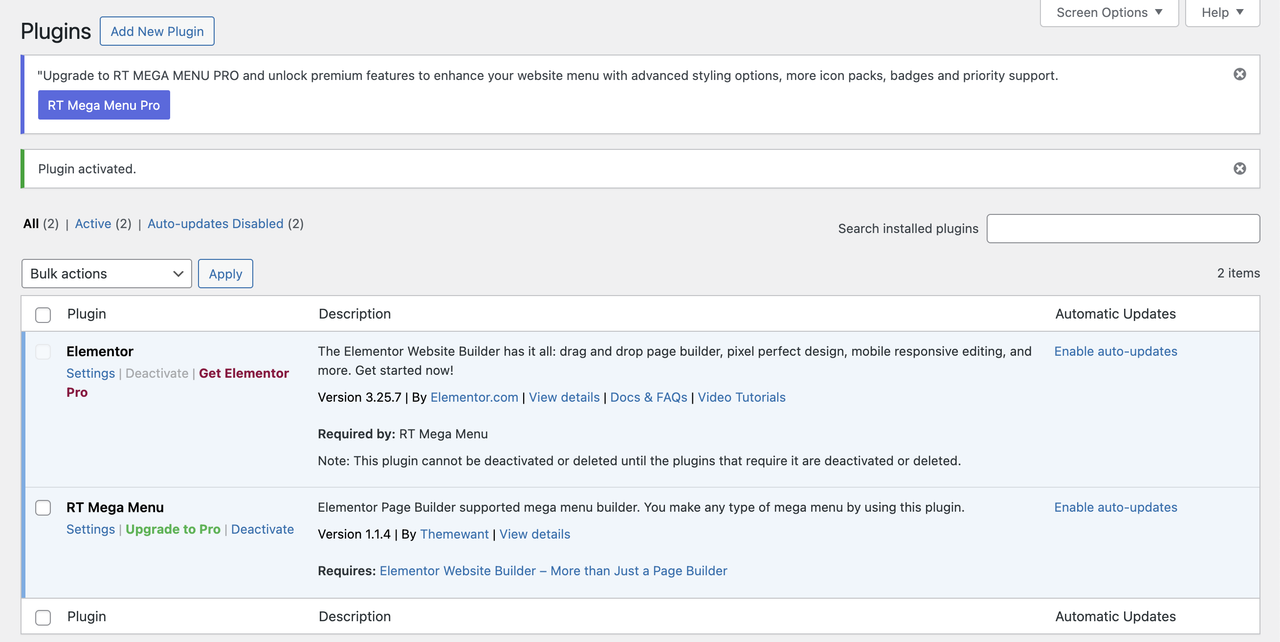
Task: Open Elementor Settings link
Action: point(91,373)
